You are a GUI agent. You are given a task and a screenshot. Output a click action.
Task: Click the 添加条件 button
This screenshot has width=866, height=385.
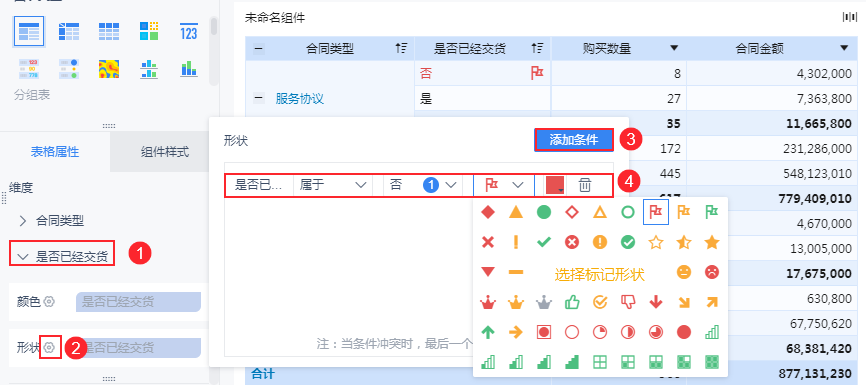coord(574,140)
